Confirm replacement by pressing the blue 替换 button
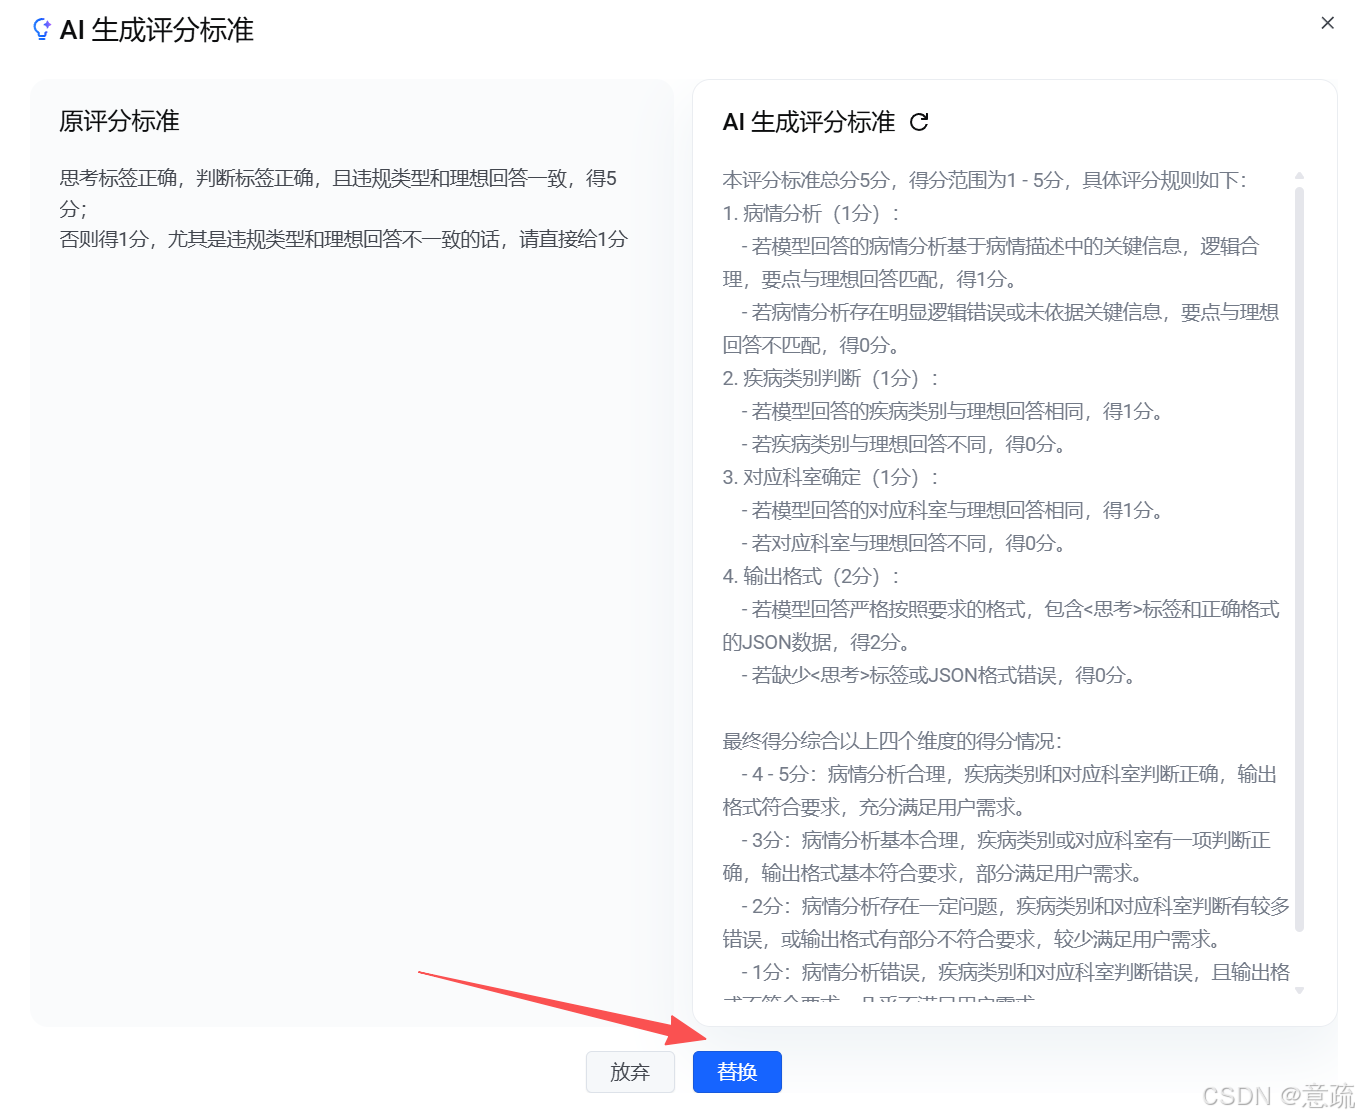 pyautogui.click(x=737, y=1071)
